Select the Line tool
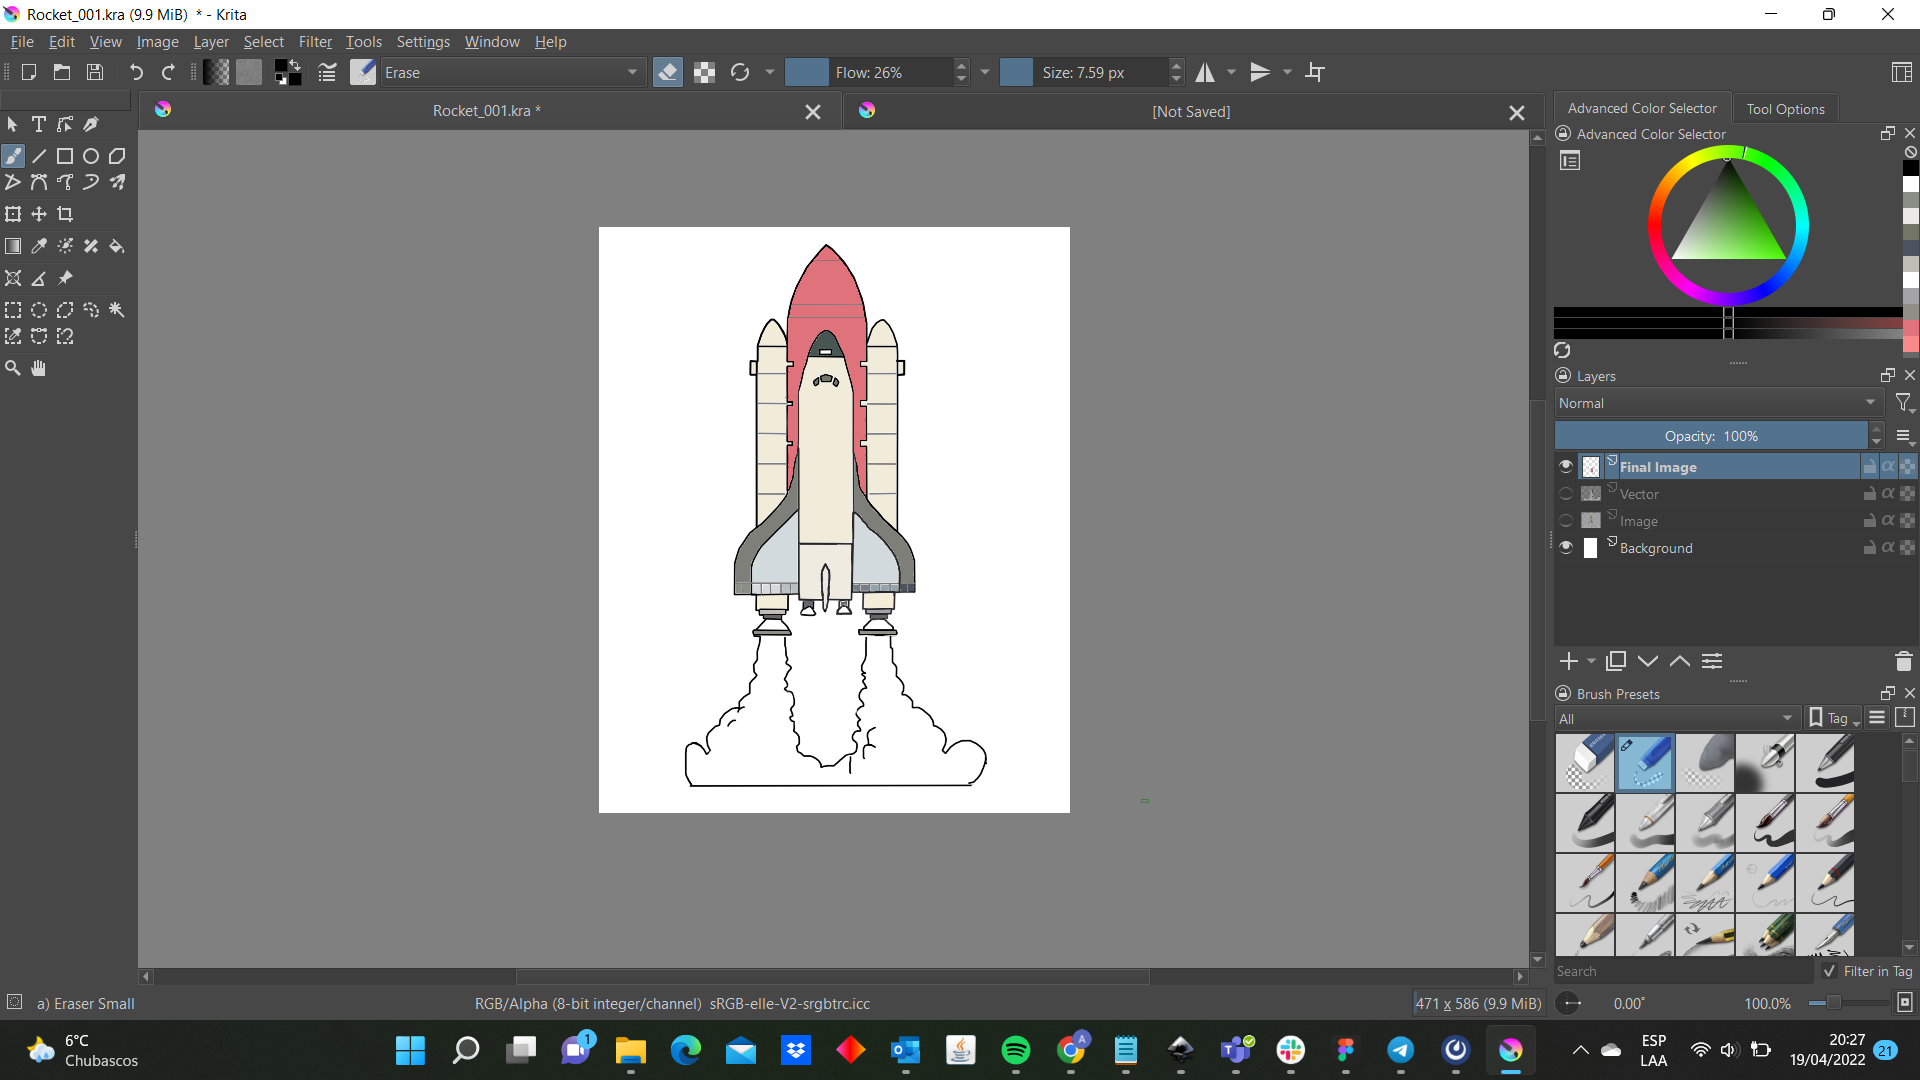The width and height of the screenshot is (1920, 1080). click(x=39, y=156)
